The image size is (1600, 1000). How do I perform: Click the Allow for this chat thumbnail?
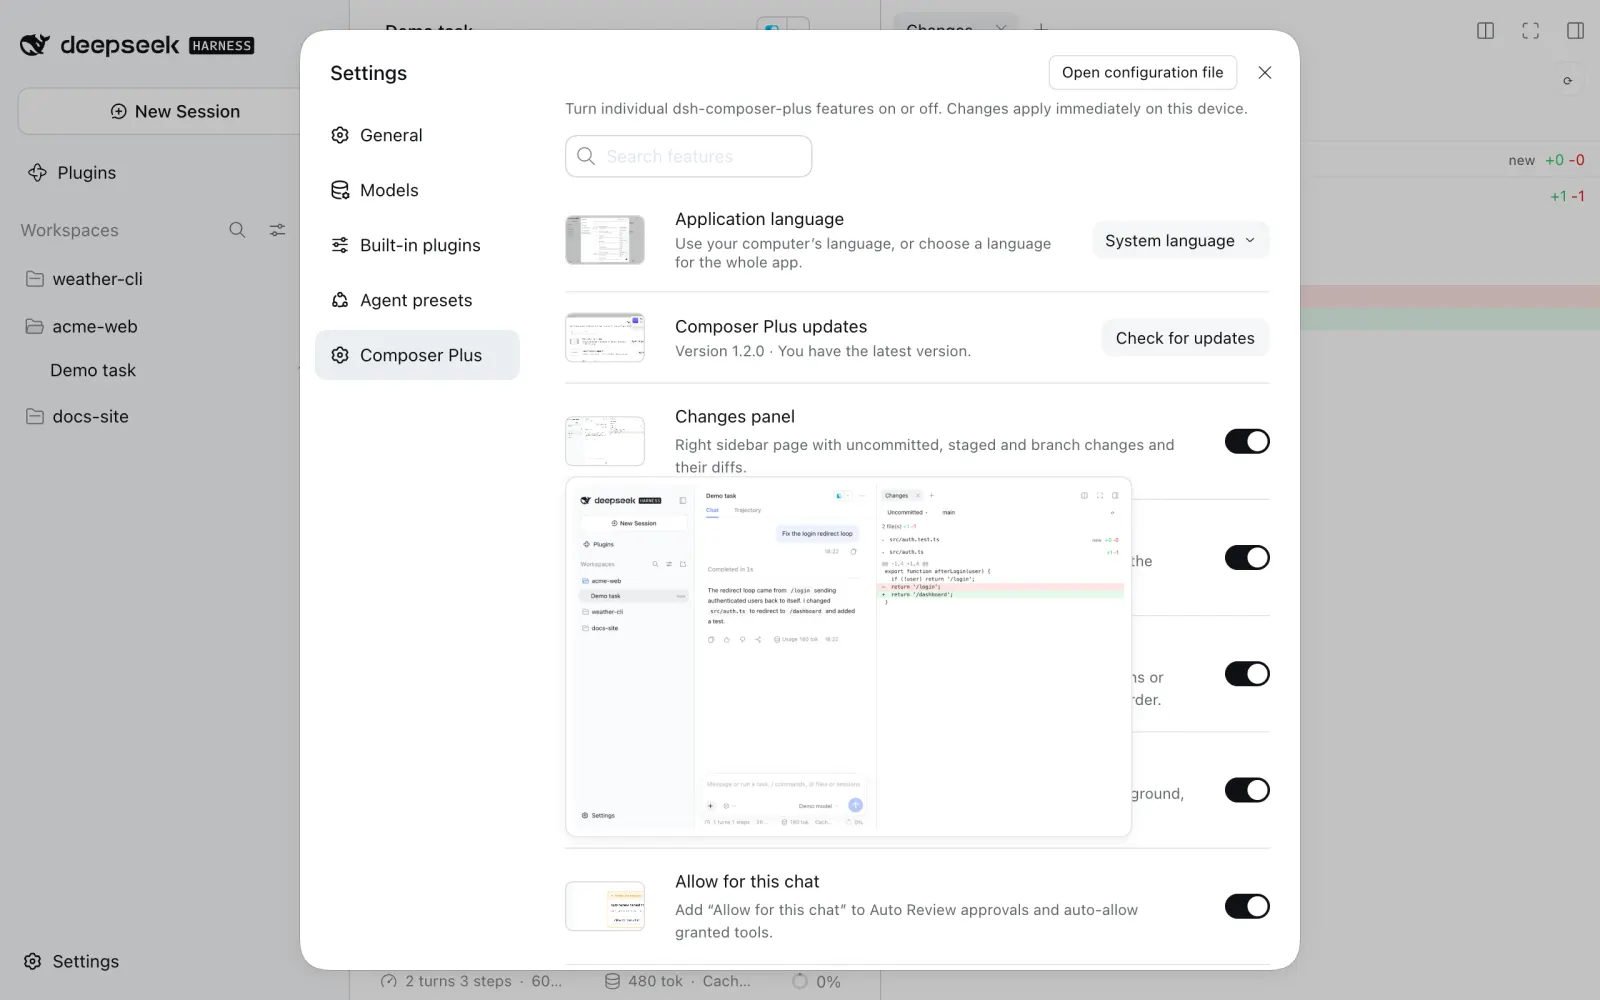[x=605, y=906]
